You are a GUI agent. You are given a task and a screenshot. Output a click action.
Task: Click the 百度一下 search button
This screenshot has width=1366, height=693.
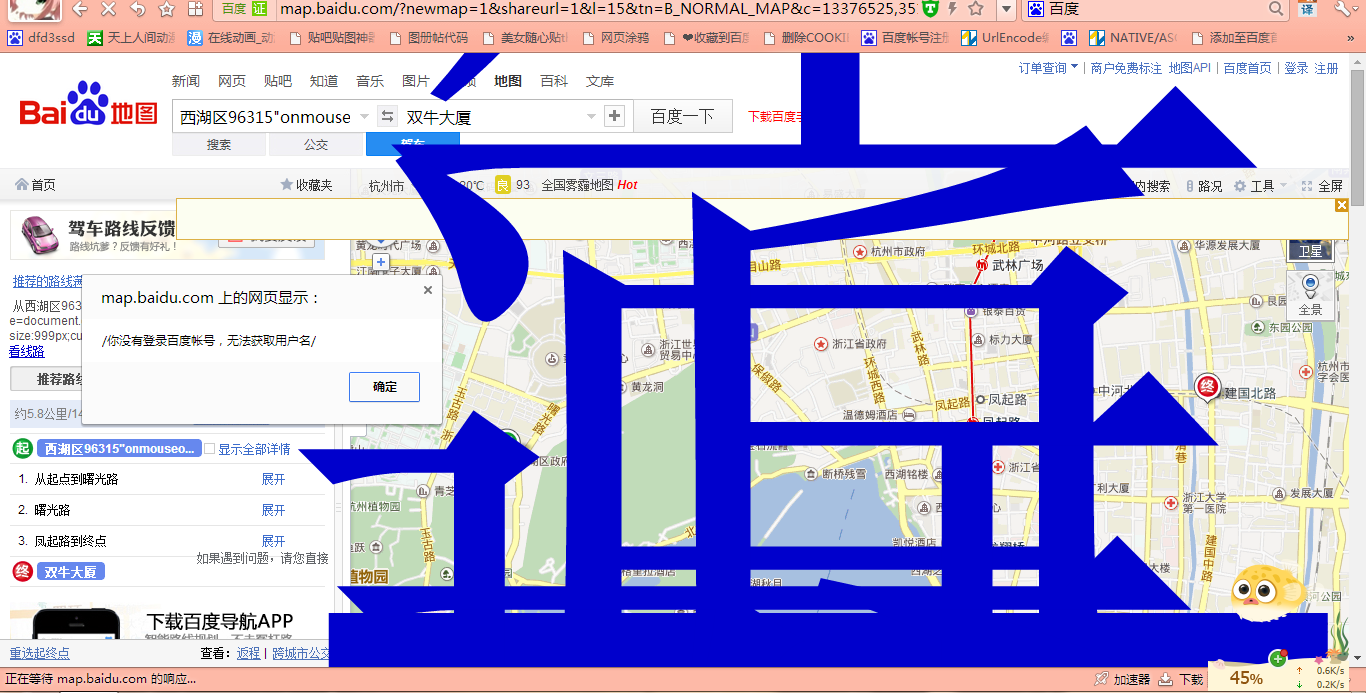coord(682,116)
